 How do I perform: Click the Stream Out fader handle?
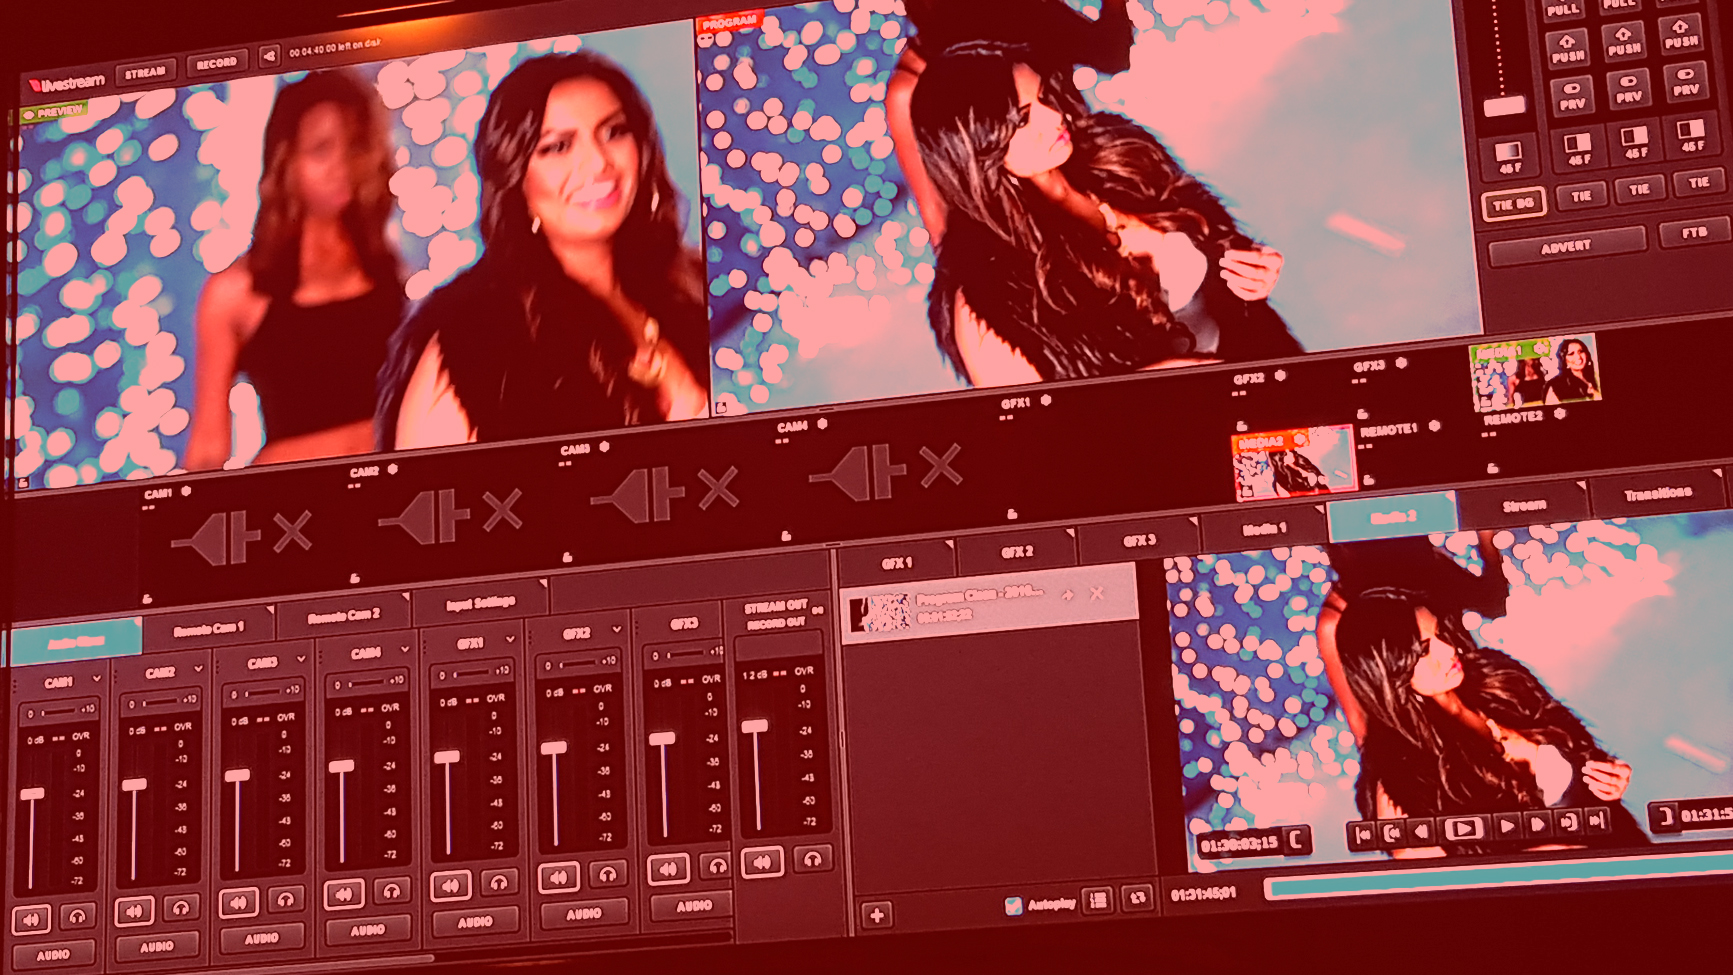coord(755,726)
